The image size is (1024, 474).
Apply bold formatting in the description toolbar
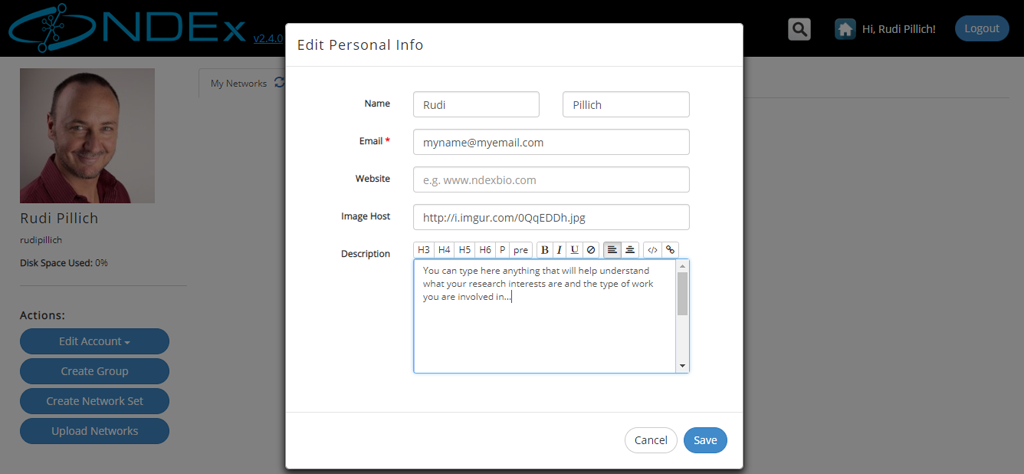545,249
